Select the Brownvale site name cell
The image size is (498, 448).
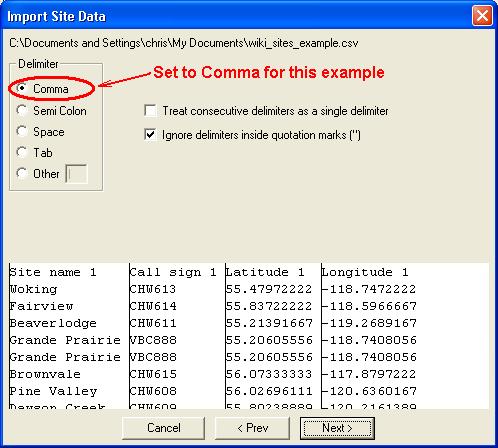click(x=45, y=374)
